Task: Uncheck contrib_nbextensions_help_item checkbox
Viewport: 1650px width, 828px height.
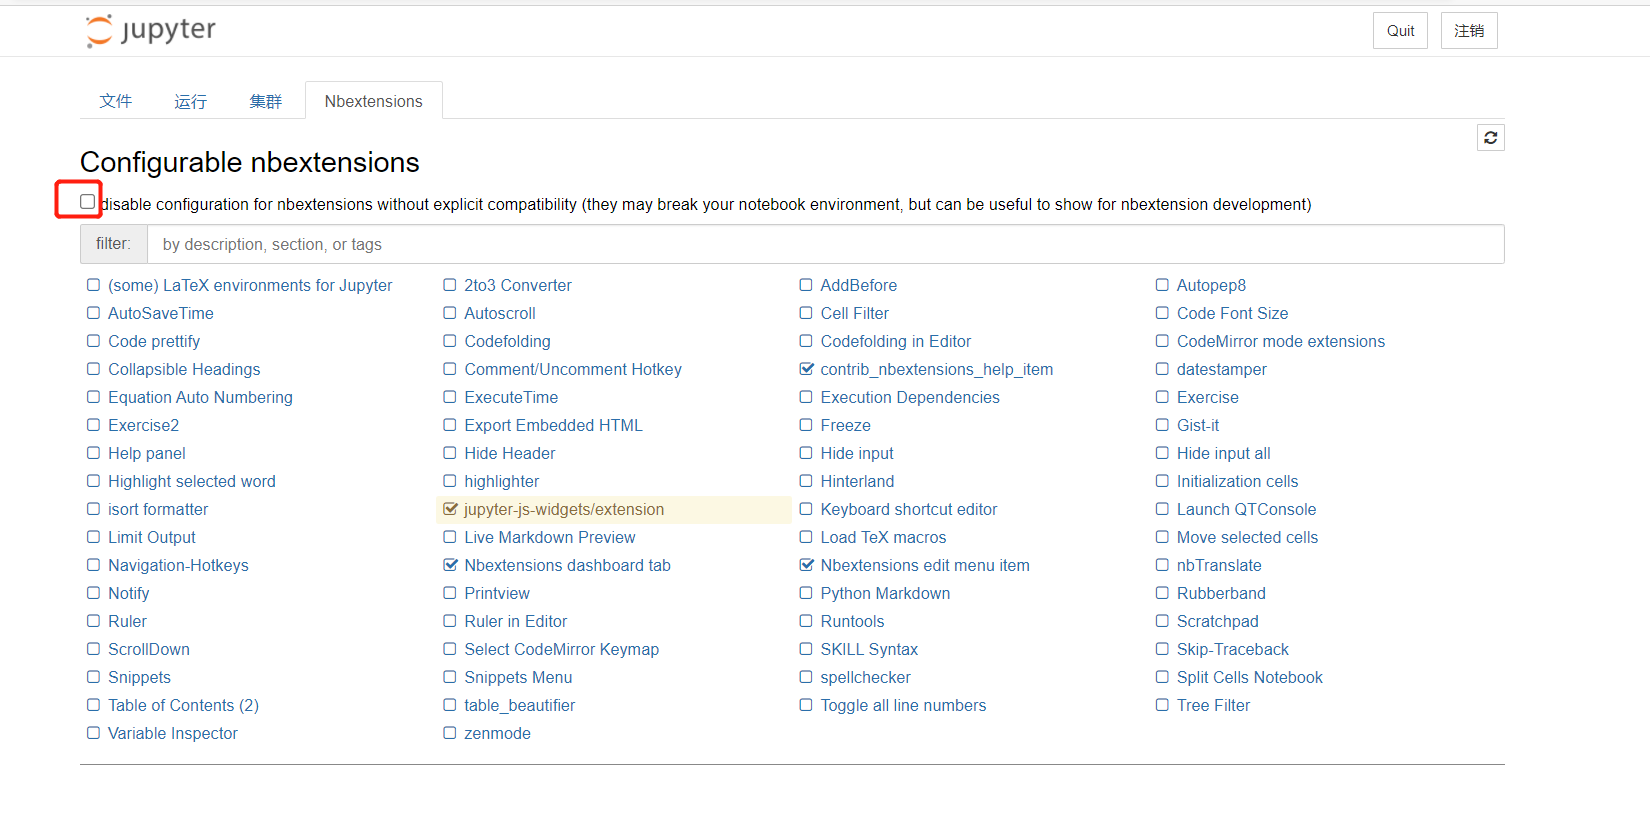Action: click(x=806, y=369)
